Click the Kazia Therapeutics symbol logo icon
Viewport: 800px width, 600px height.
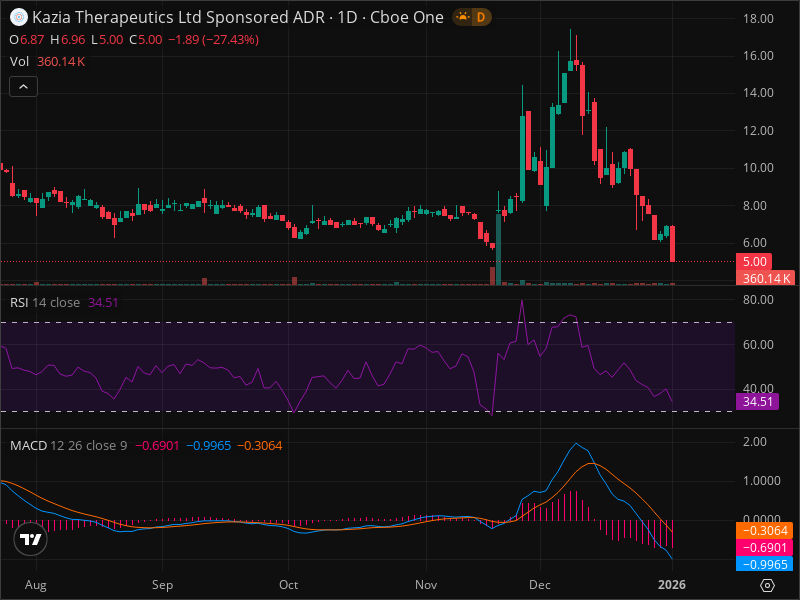click(x=19, y=17)
